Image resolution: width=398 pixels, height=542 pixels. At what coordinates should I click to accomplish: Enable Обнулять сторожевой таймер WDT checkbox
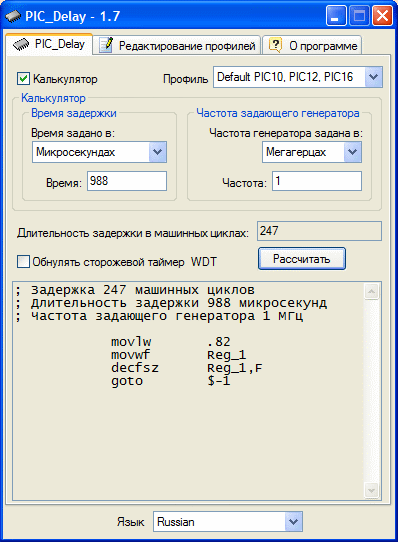tap(23, 262)
